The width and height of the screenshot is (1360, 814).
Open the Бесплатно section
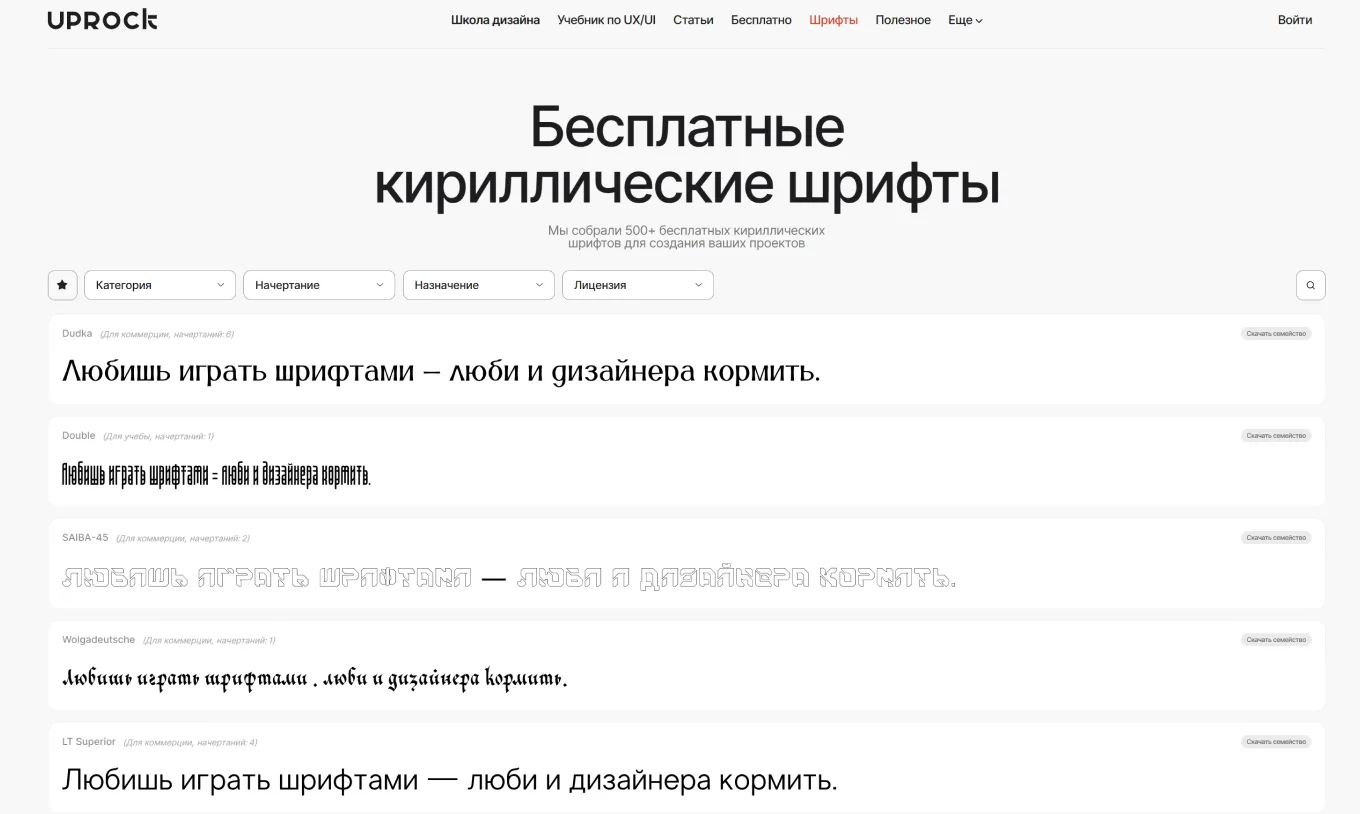coord(761,20)
